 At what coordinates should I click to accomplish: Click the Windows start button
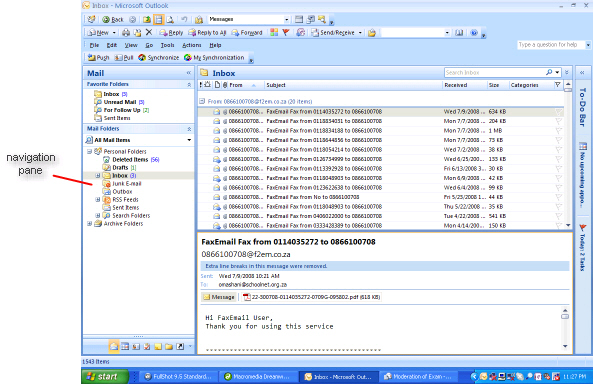coord(104,376)
